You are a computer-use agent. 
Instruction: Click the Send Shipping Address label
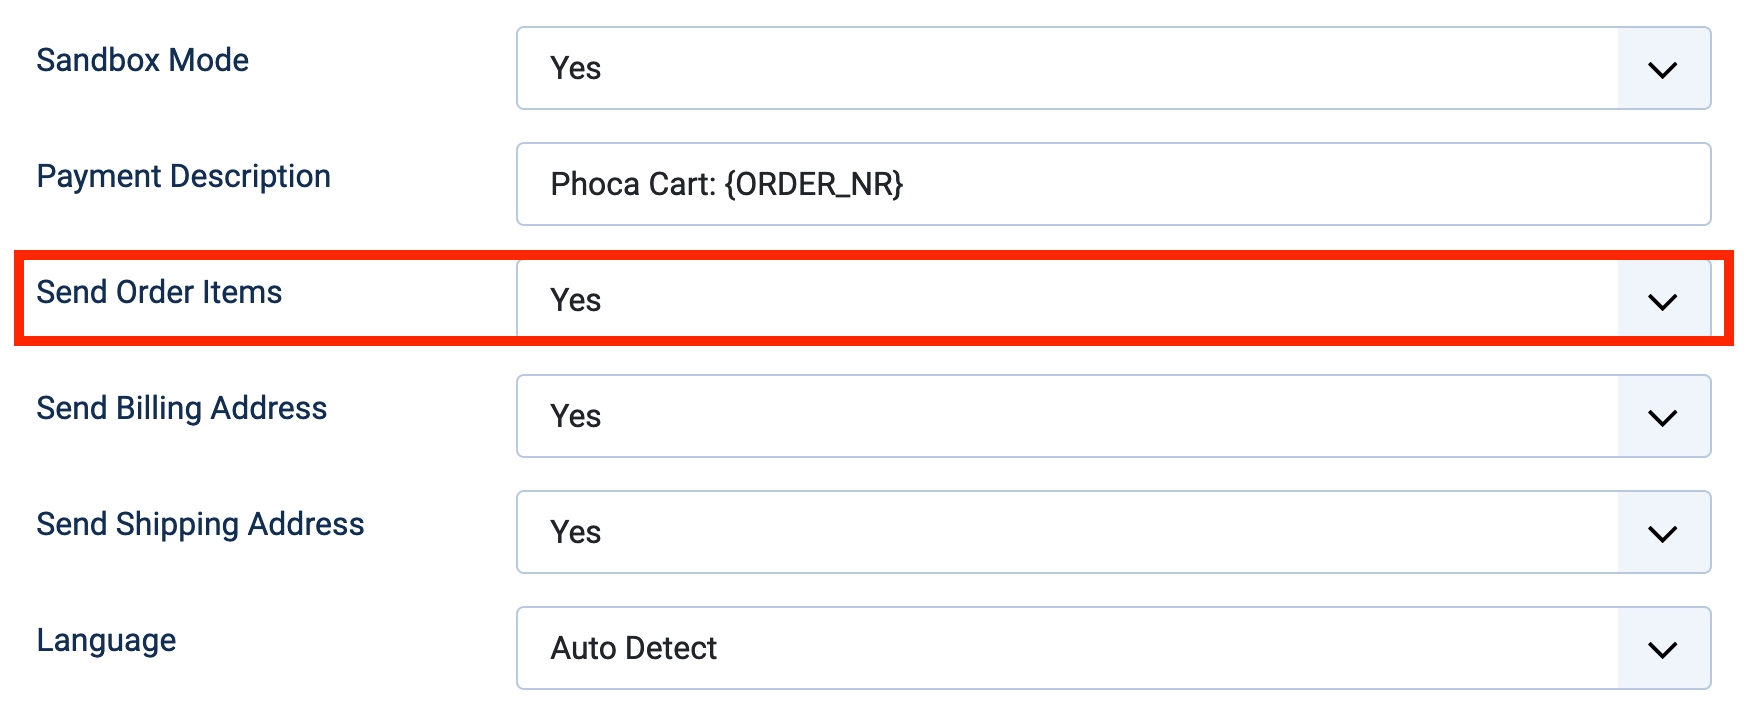point(201,524)
